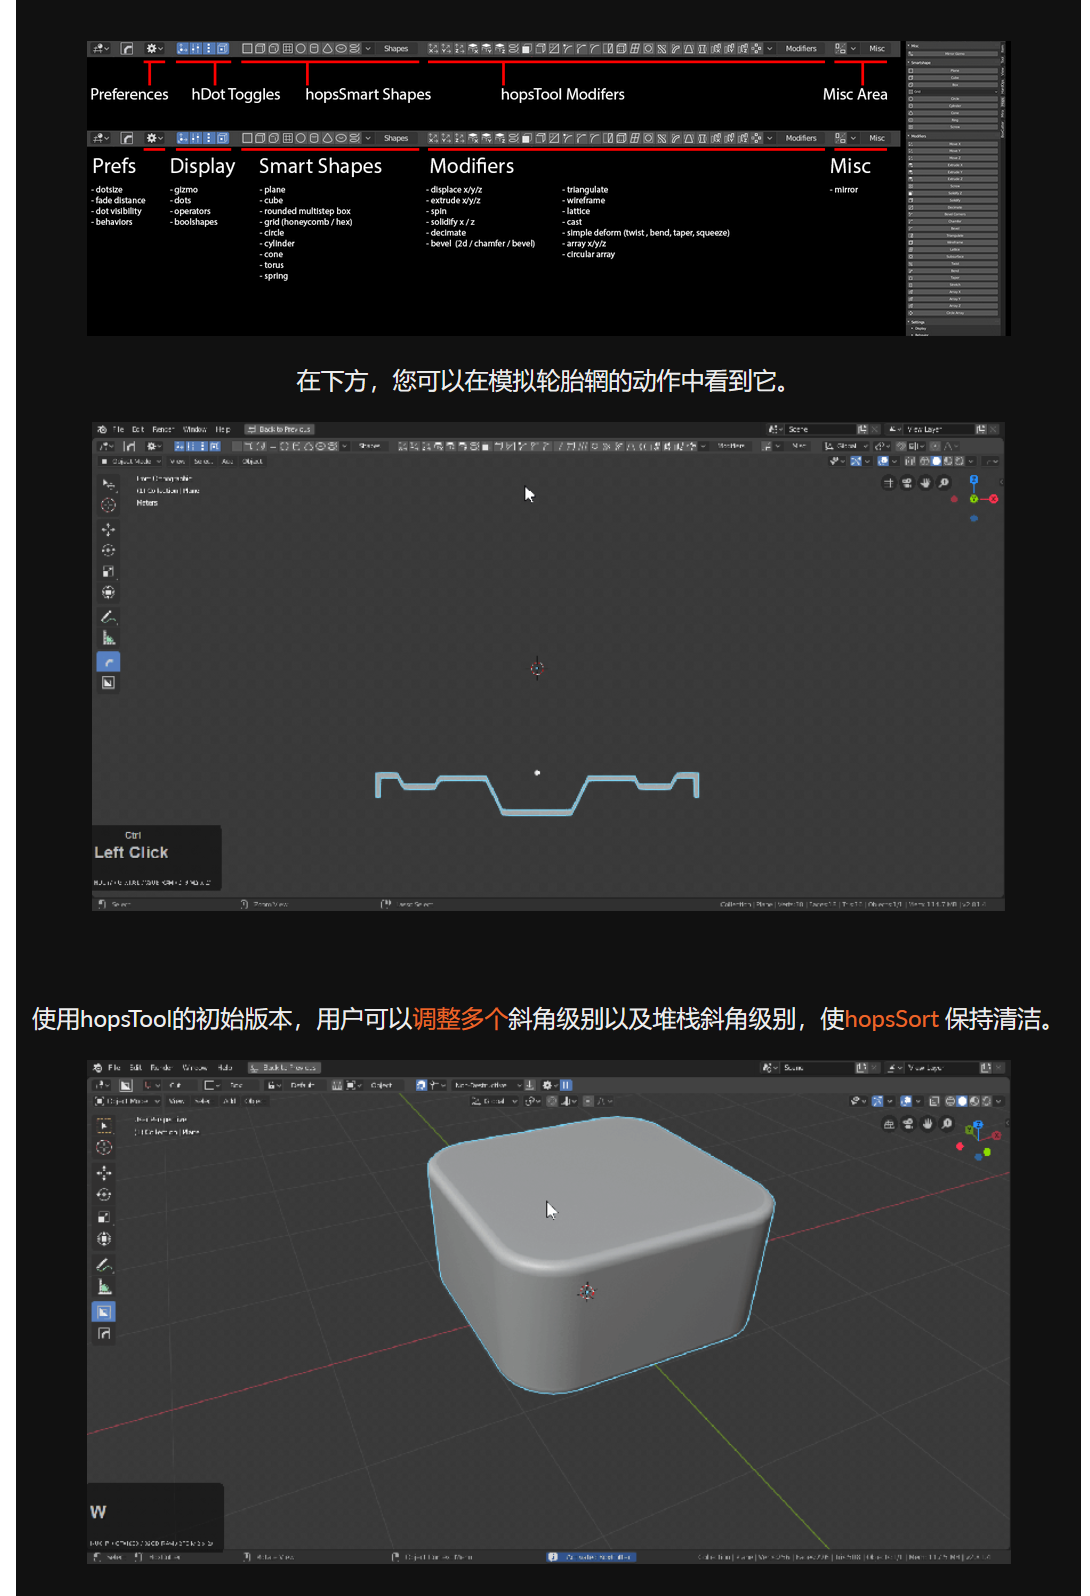Open the Render menu in the first Blender window

coord(163,429)
